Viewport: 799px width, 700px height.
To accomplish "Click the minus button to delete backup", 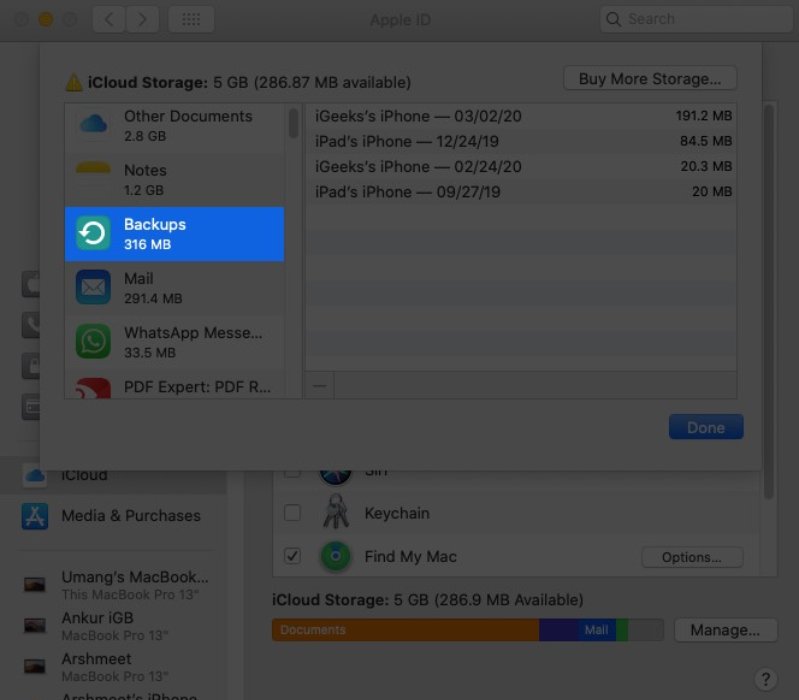I will (319, 386).
